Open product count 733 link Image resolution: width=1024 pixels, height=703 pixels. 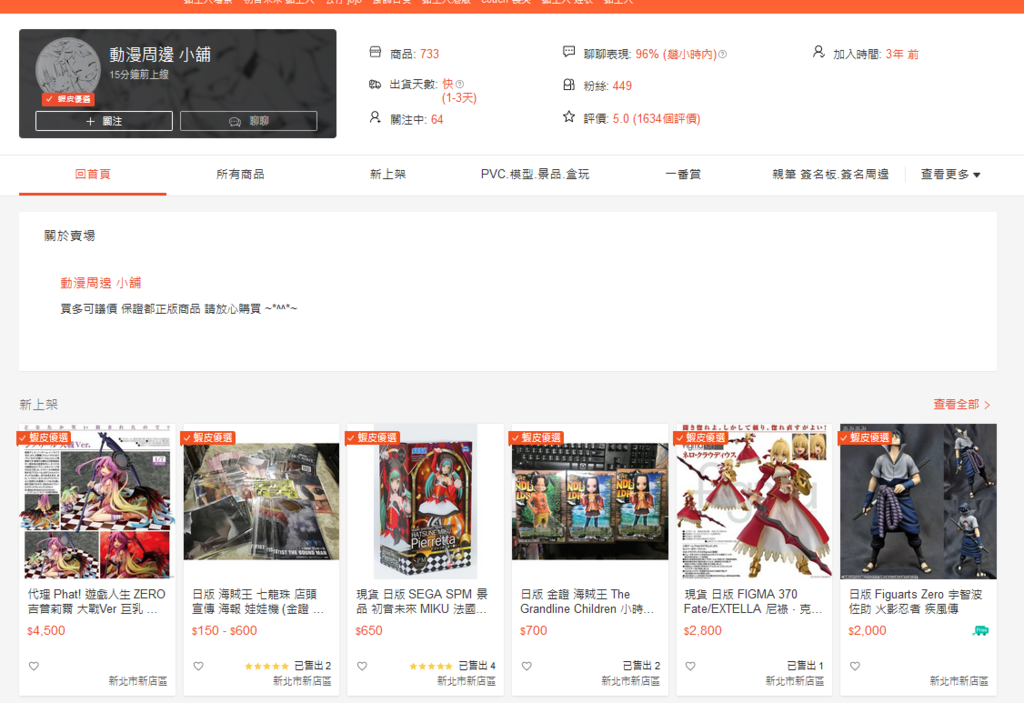429,54
